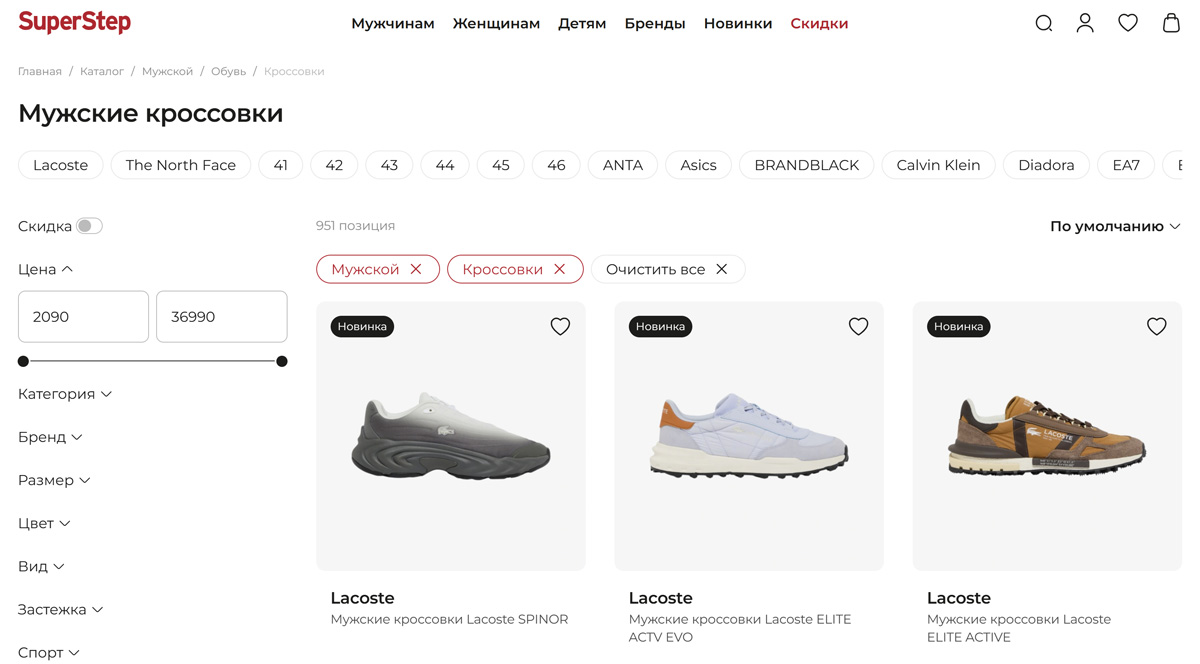Open the user account profile icon
Viewport: 1200px width, 664px height.
click(1085, 23)
